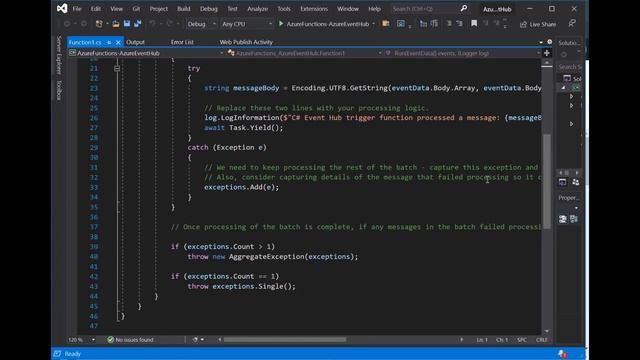Collapse the try block at line 21

point(117,69)
